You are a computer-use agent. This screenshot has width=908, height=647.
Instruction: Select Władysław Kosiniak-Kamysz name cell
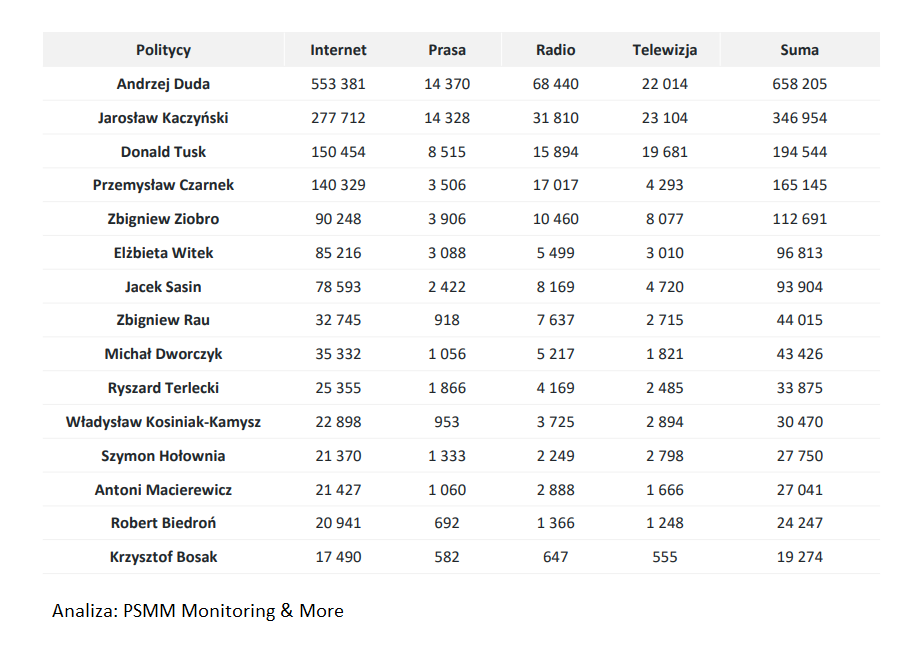click(163, 422)
